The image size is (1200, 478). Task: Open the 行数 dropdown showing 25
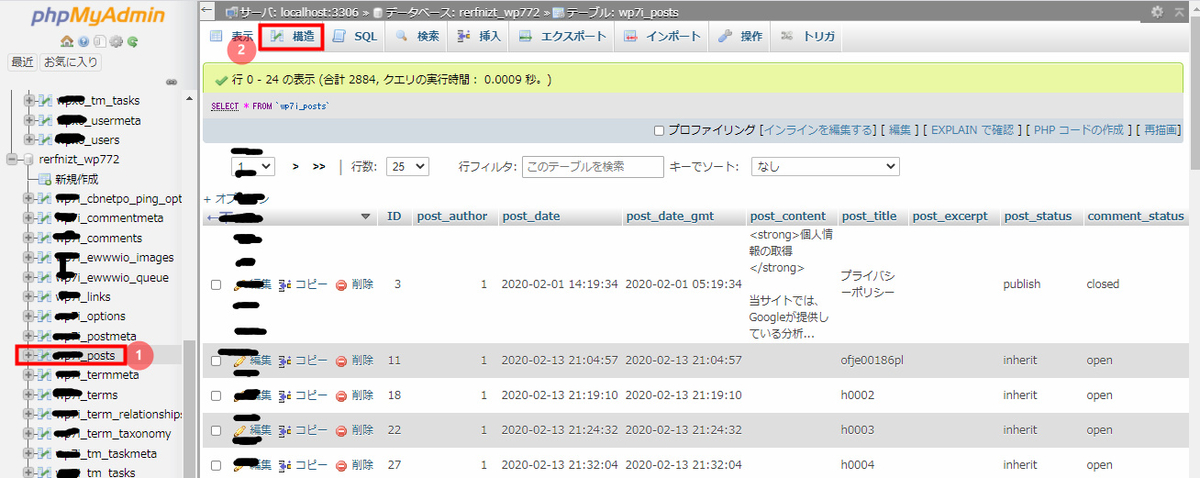pyautogui.click(x=408, y=167)
